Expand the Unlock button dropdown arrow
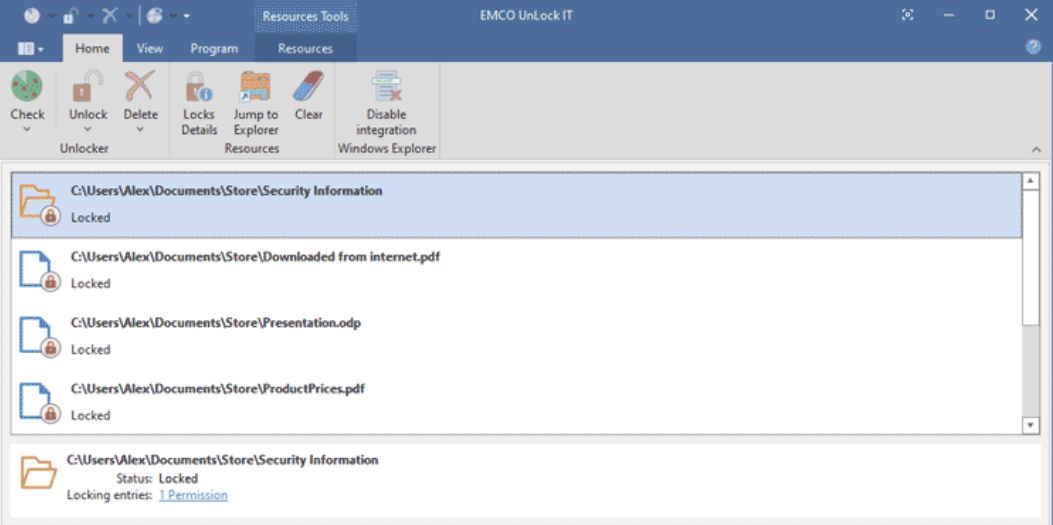 [88, 129]
